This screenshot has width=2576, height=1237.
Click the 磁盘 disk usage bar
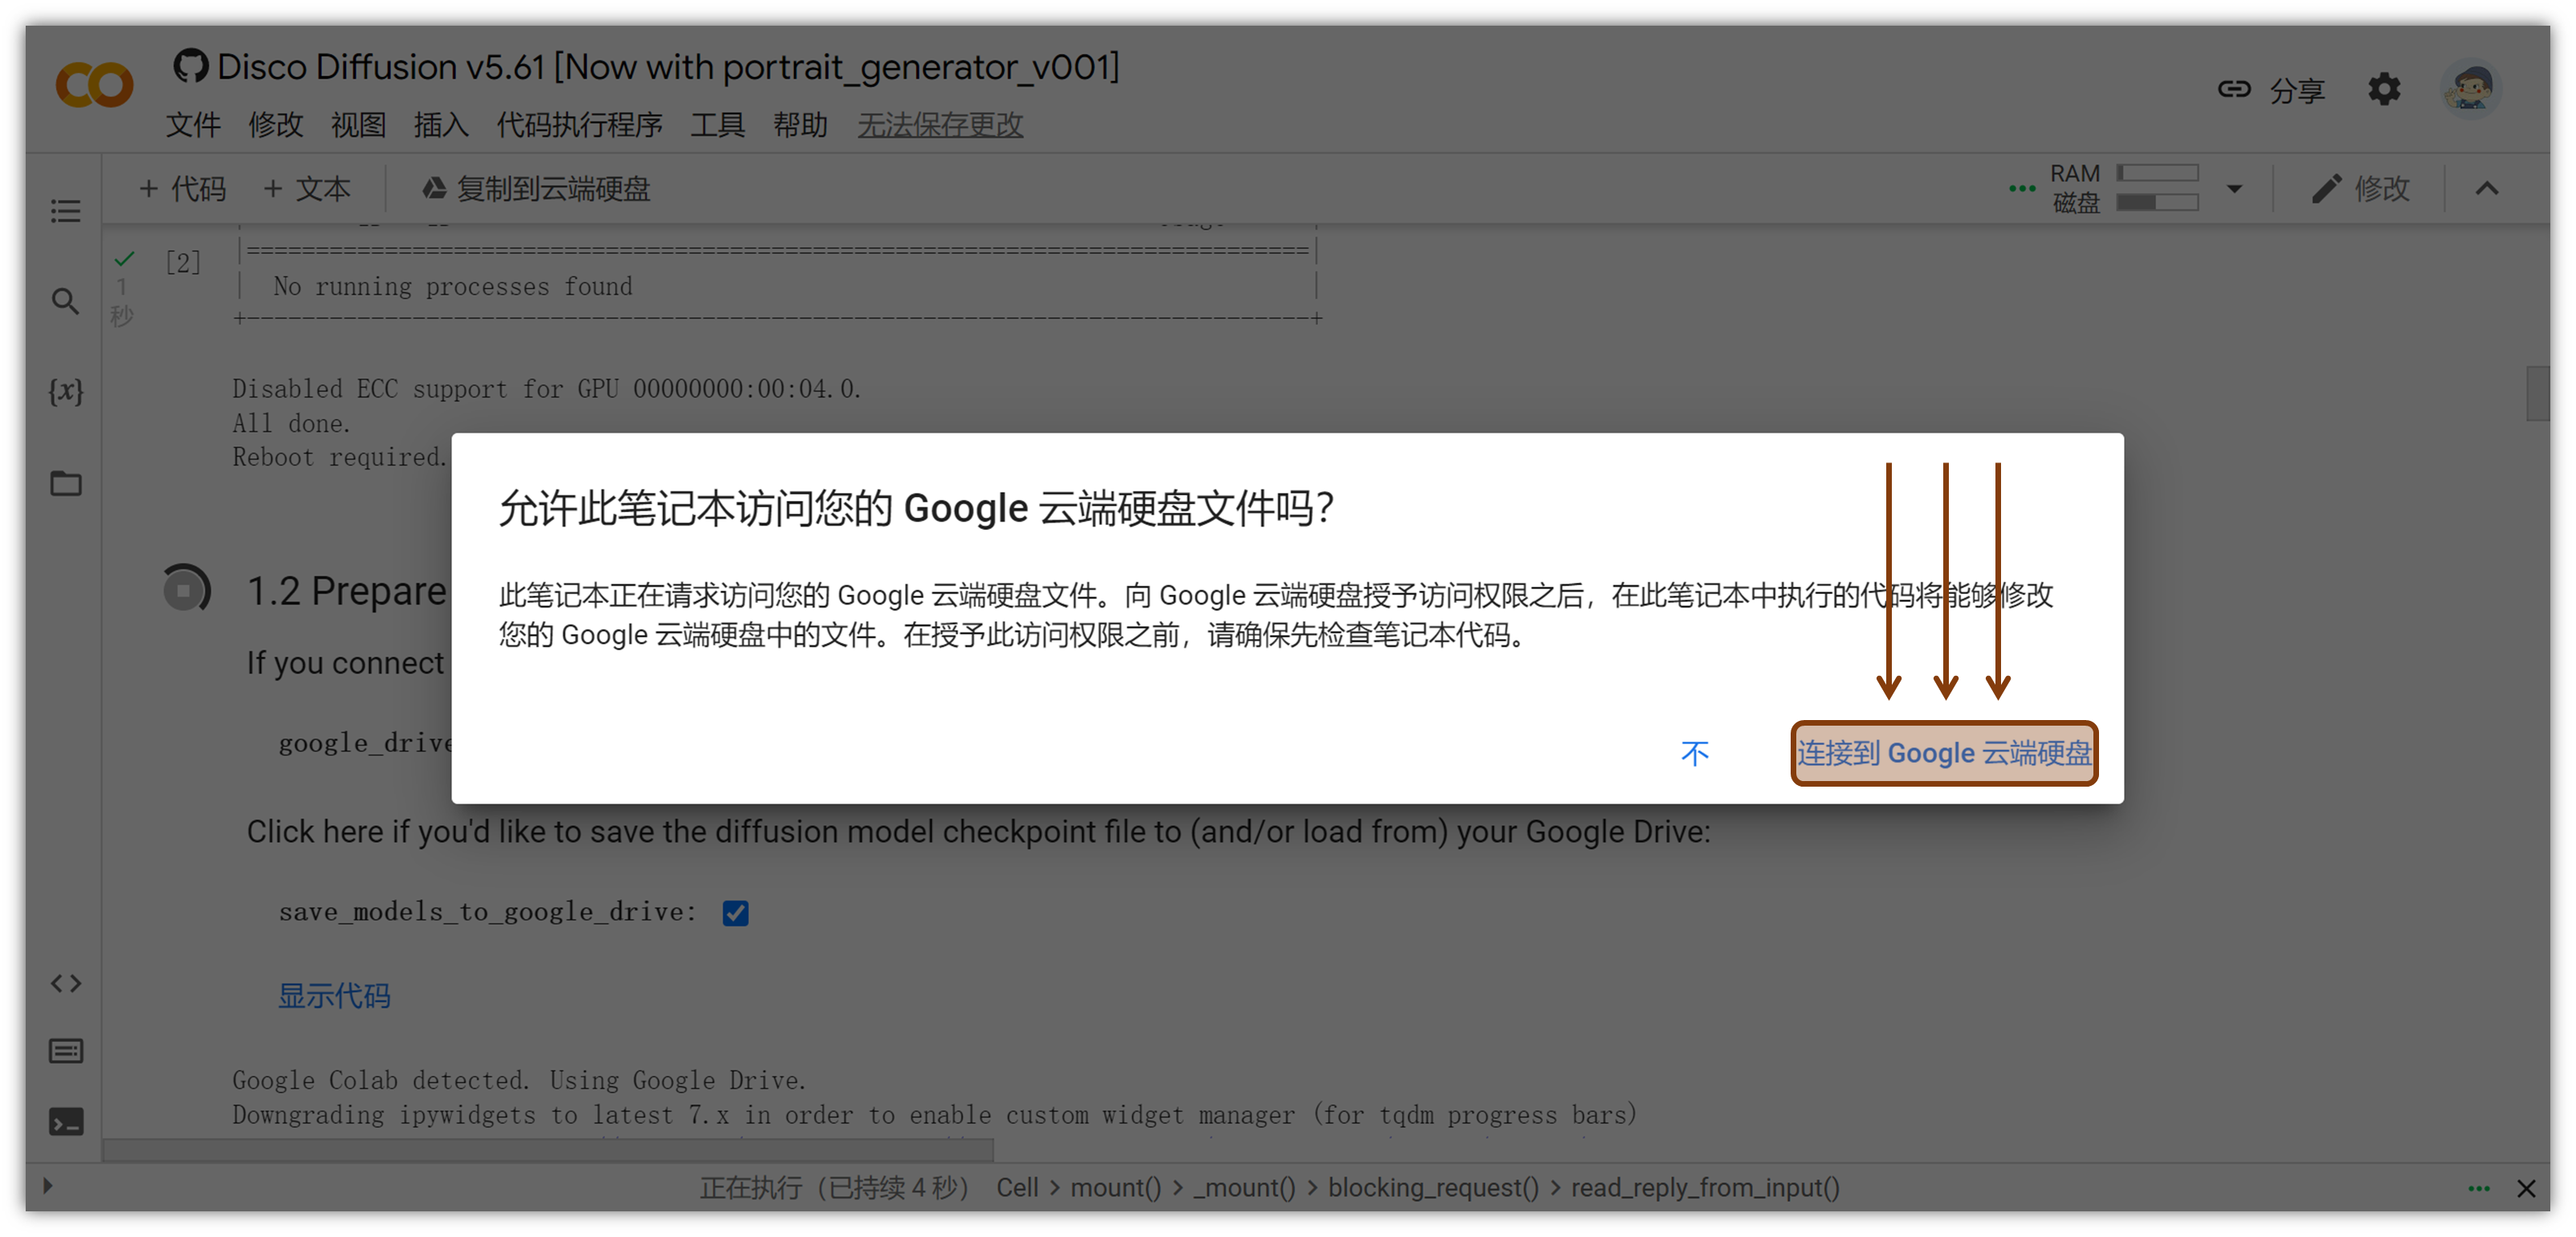point(2158,203)
